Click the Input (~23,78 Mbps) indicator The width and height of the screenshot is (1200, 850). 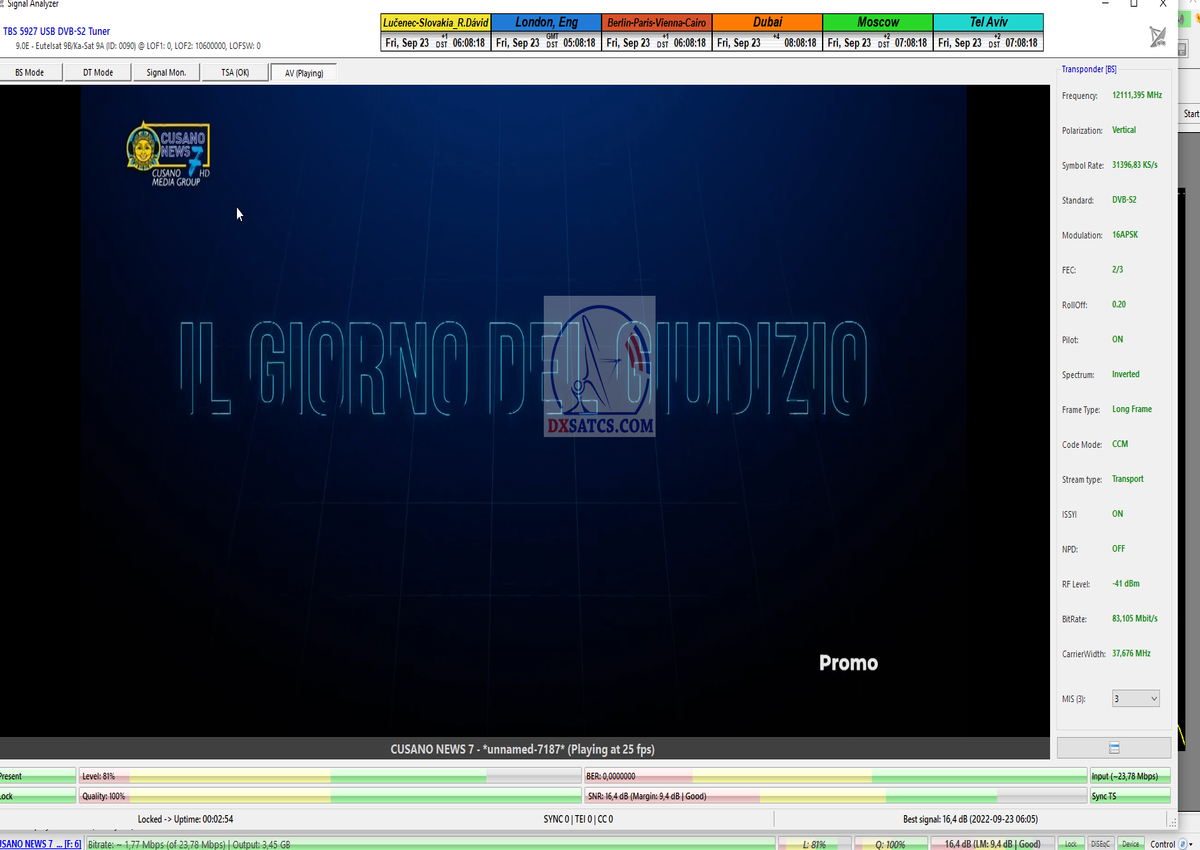(x=1129, y=776)
